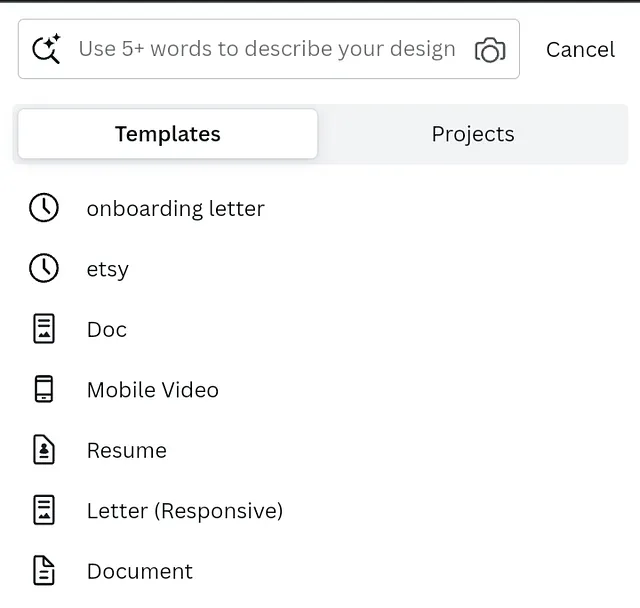Switch to the Projects tab
Screen dimensions: 640x608
tap(473, 134)
